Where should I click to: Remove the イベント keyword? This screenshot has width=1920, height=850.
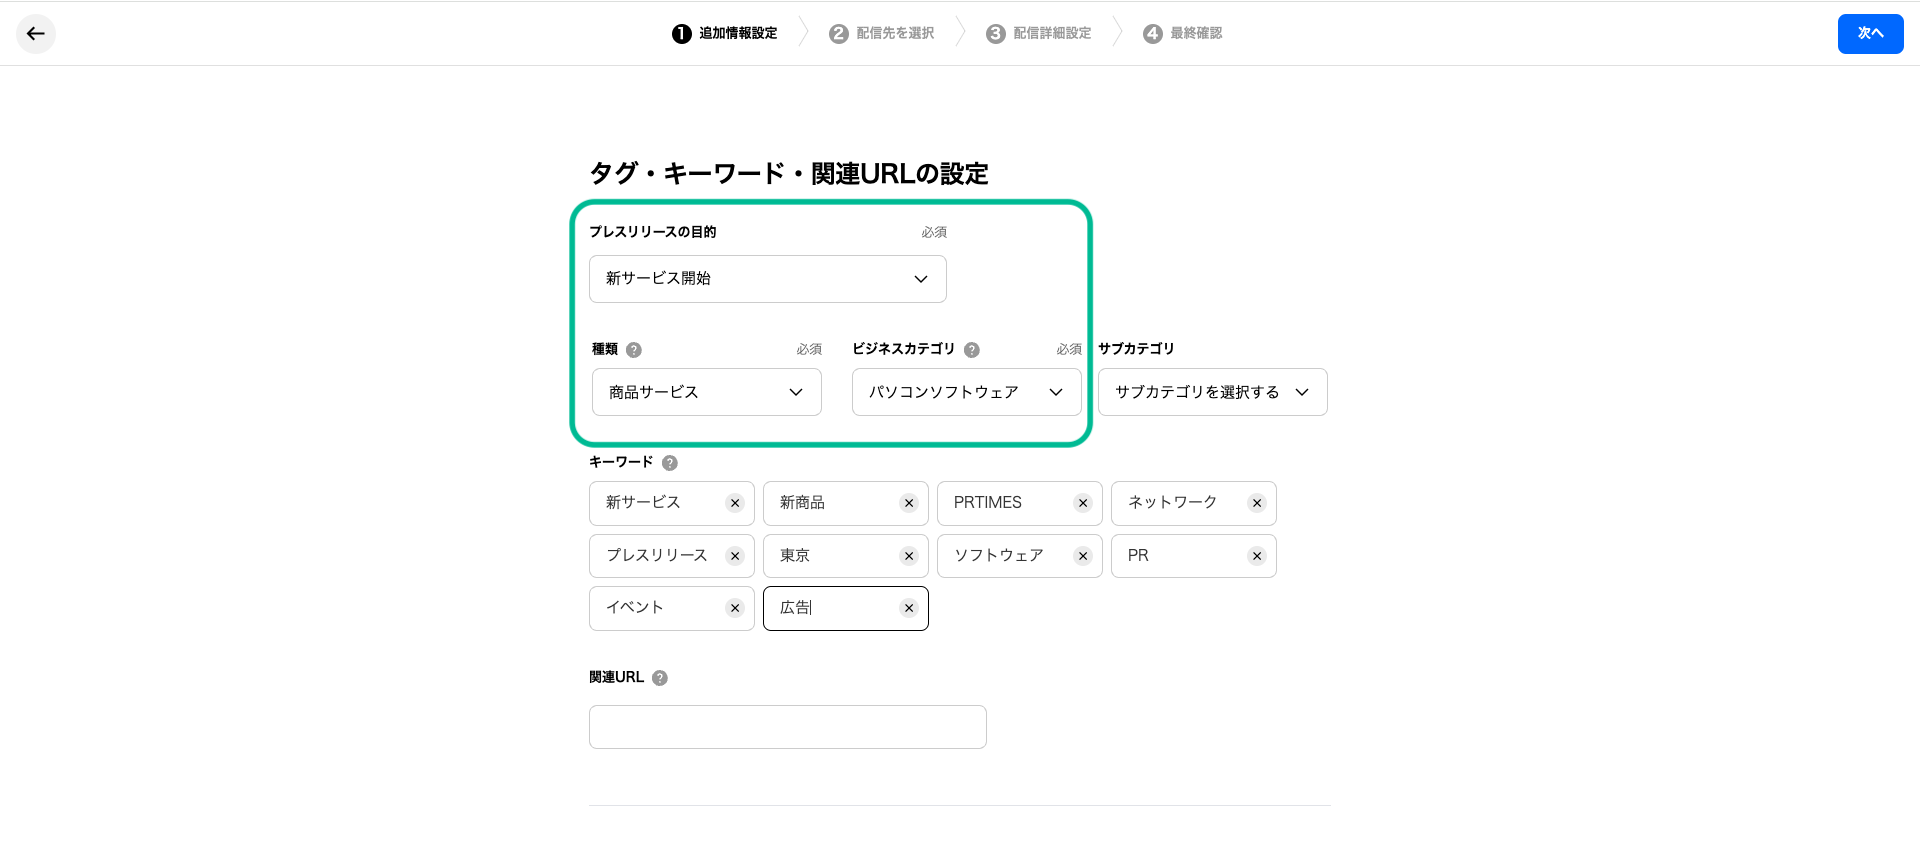(x=735, y=608)
